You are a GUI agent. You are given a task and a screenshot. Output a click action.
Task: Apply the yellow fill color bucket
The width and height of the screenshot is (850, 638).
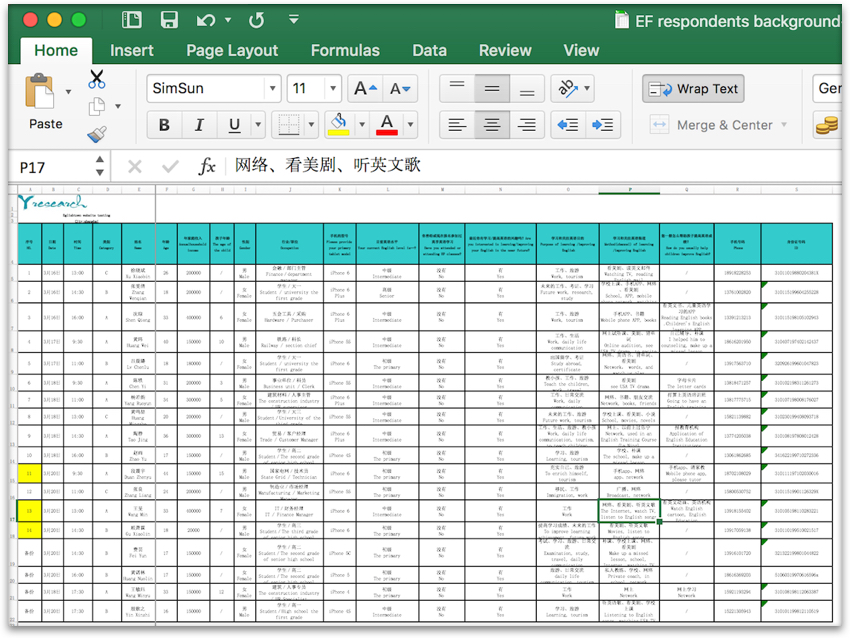click(339, 125)
